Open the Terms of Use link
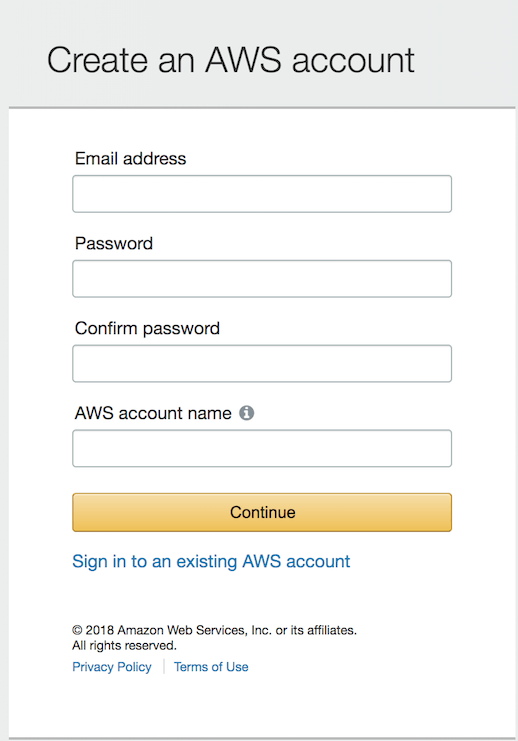This screenshot has width=518, height=741. pyautogui.click(x=211, y=667)
